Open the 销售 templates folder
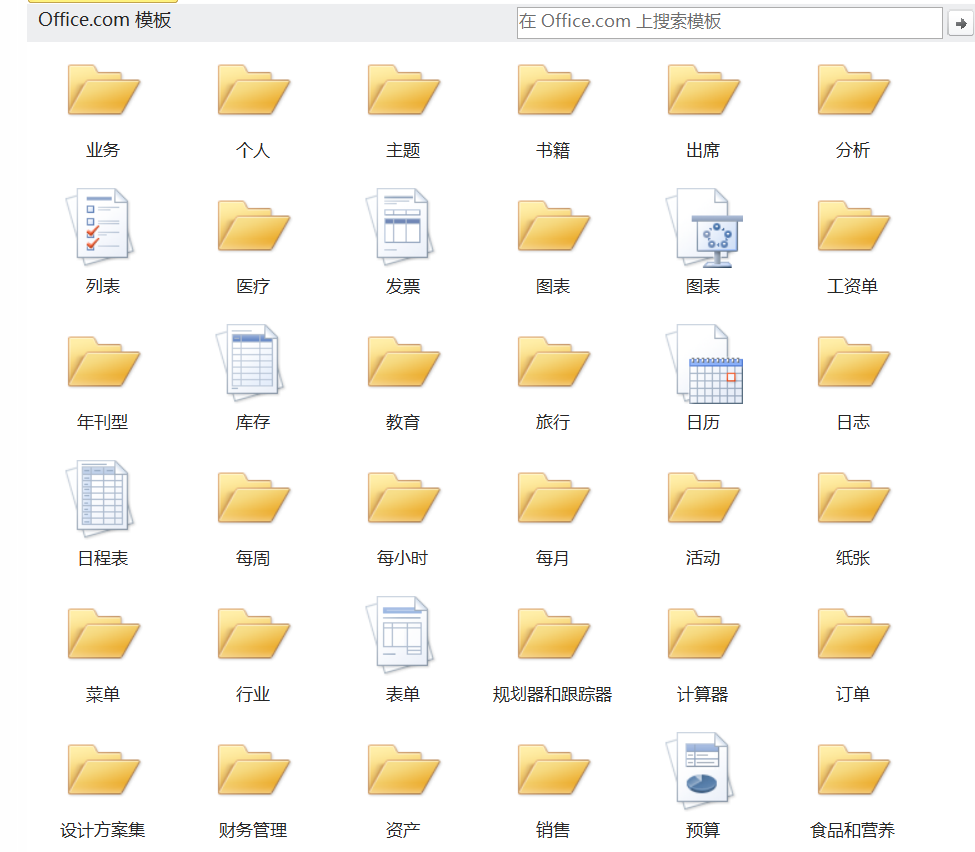The width and height of the screenshot is (975, 852). click(x=553, y=771)
